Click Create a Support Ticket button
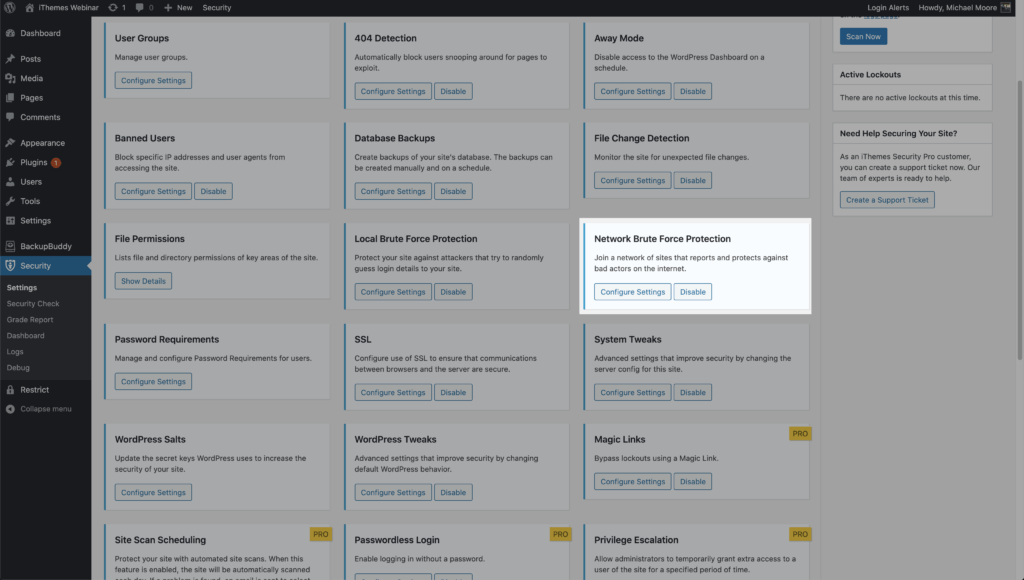 (x=887, y=200)
